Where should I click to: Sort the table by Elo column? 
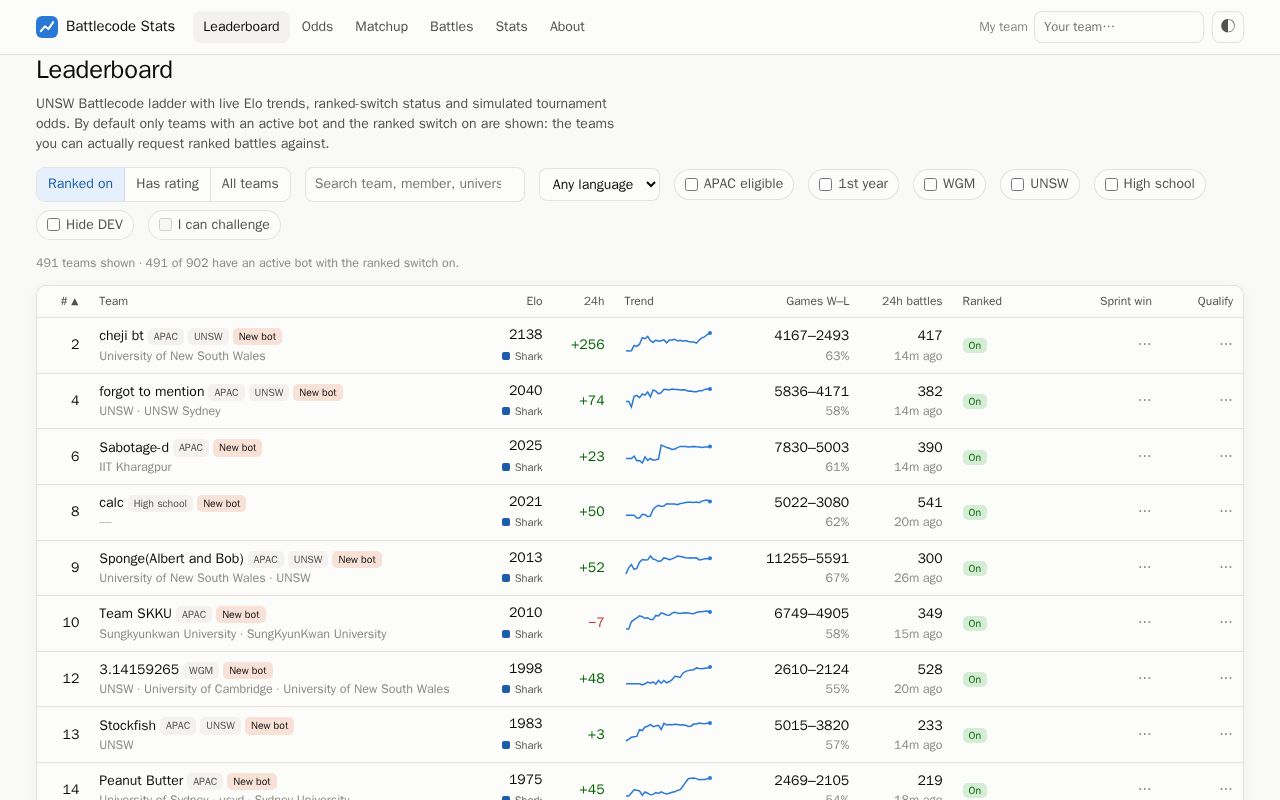pos(534,301)
